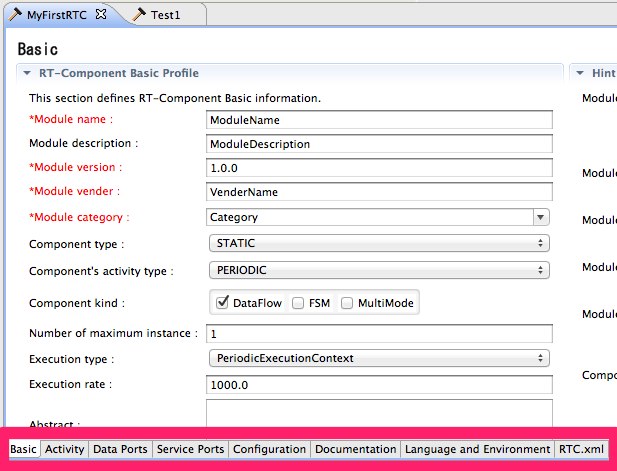This screenshot has width=617, height=471.
Task: Open the Component type STATIC dropdown
Action: click(x=379, y=243)
